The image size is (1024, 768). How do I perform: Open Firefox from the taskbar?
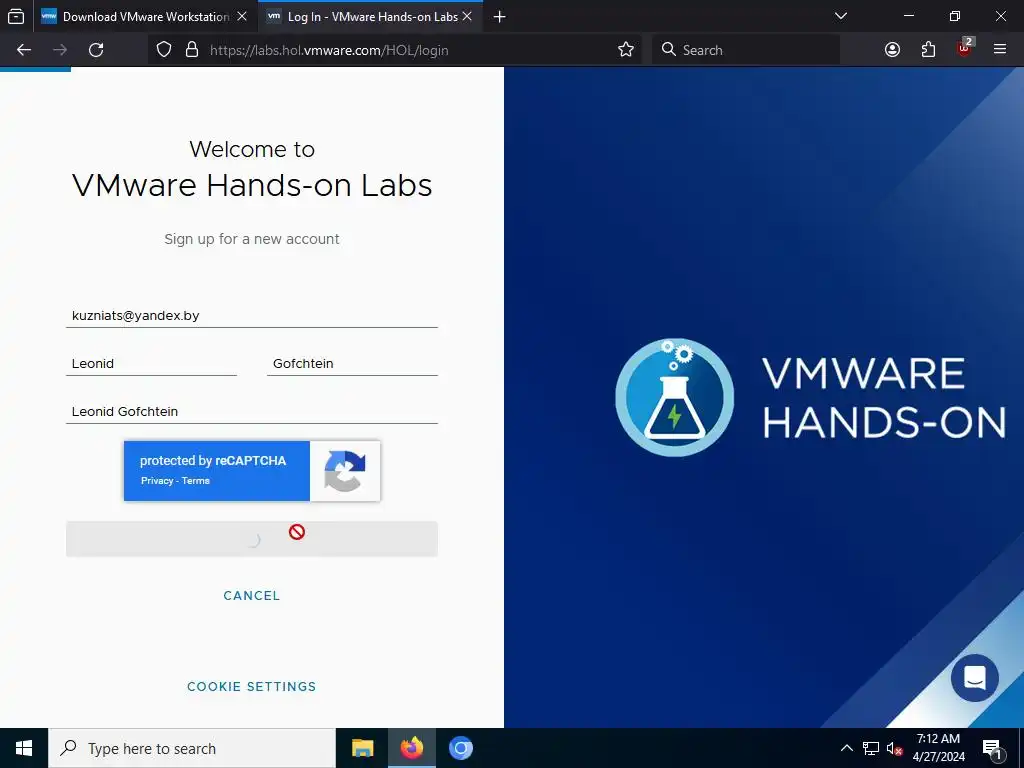[411, 748]
